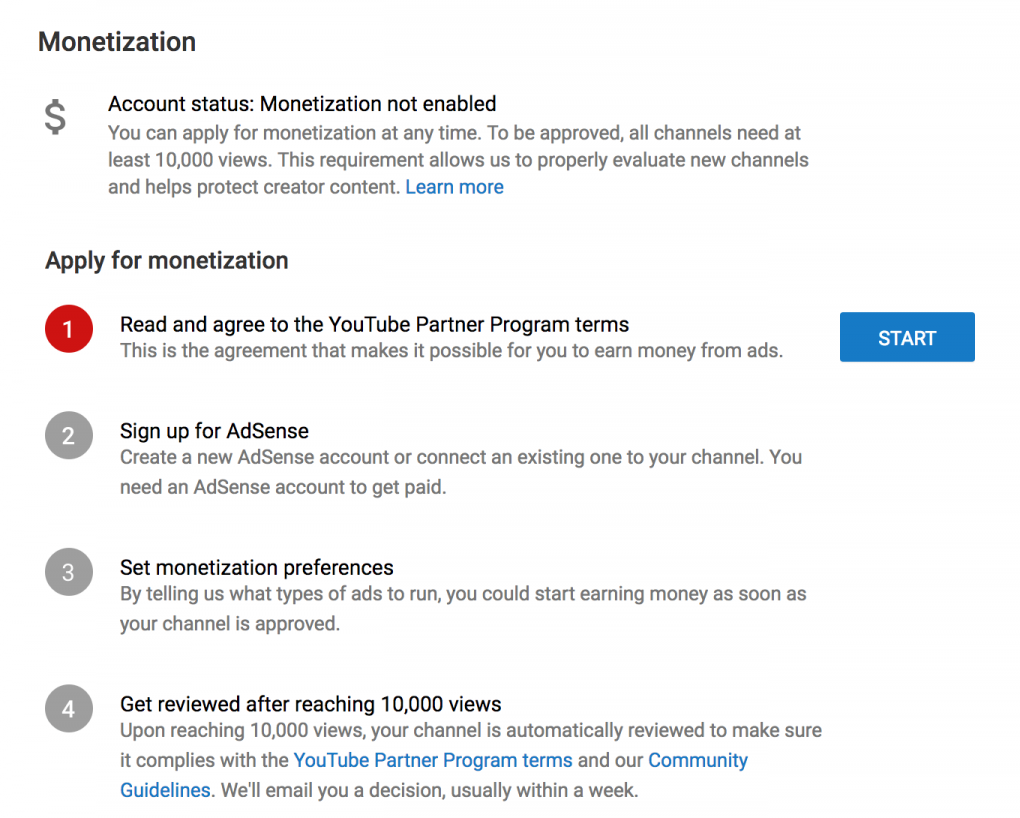Click 'Get reviewed after reaching 10,000 views' title
Screen dimensions: 1020x818
pyautogui.click(x=310, y=704)
